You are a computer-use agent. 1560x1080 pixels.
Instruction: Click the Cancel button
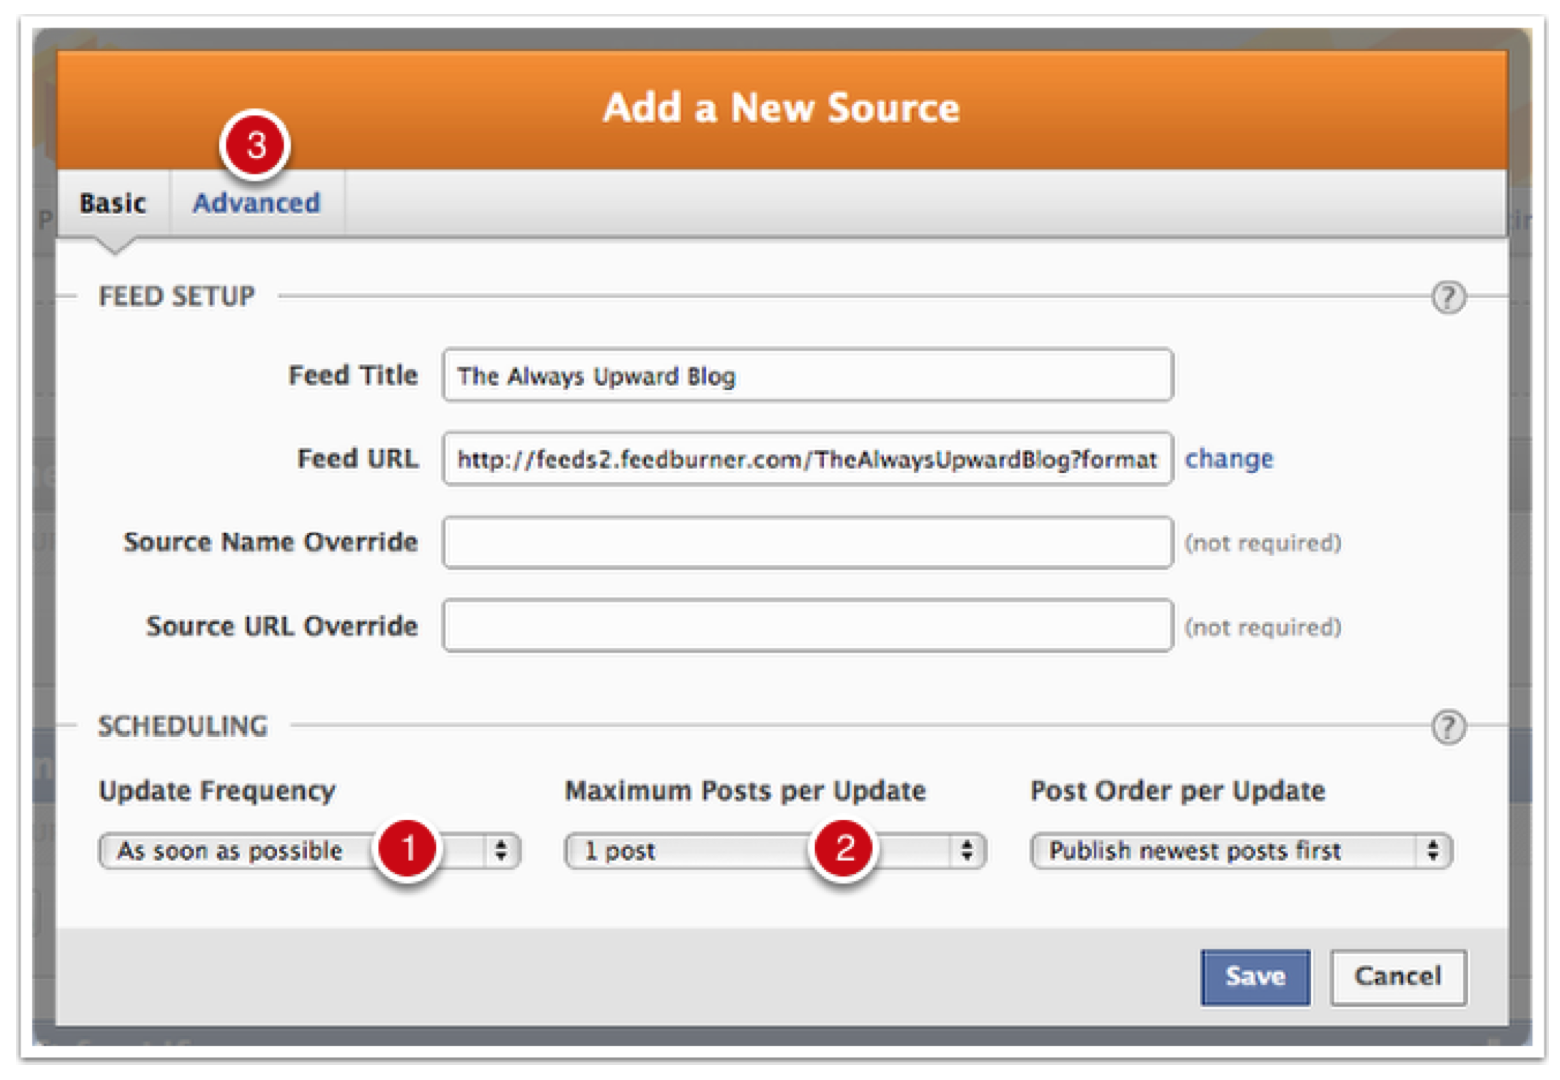(x=1397, y=976)
